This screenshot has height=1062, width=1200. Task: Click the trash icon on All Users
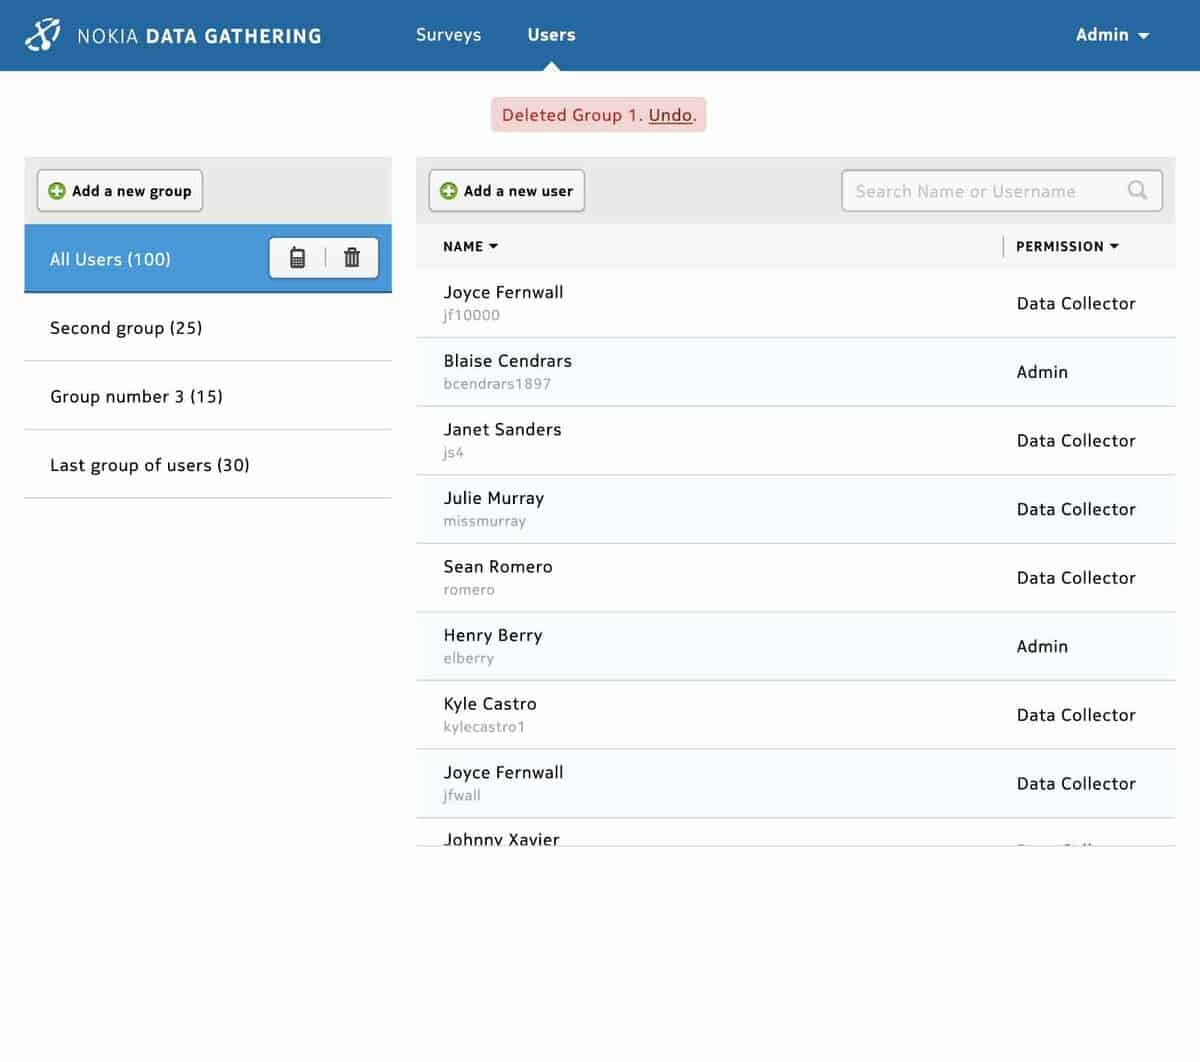coord(352,258)
